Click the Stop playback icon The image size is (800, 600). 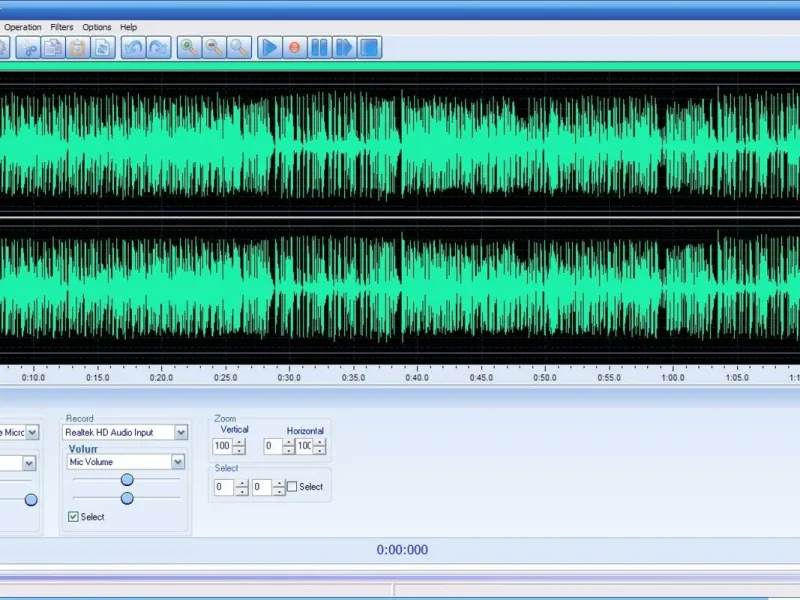tap(369, 47)
